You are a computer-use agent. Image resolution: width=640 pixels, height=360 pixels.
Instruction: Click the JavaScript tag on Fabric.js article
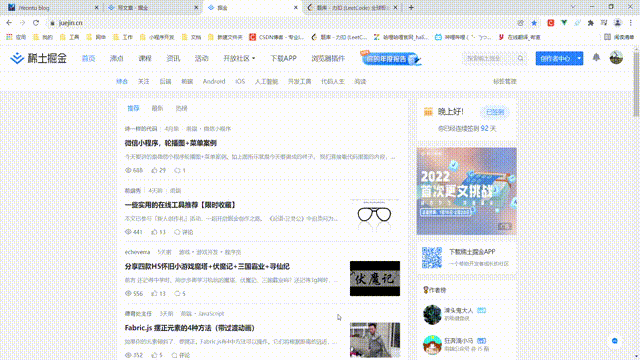[211, 314]
